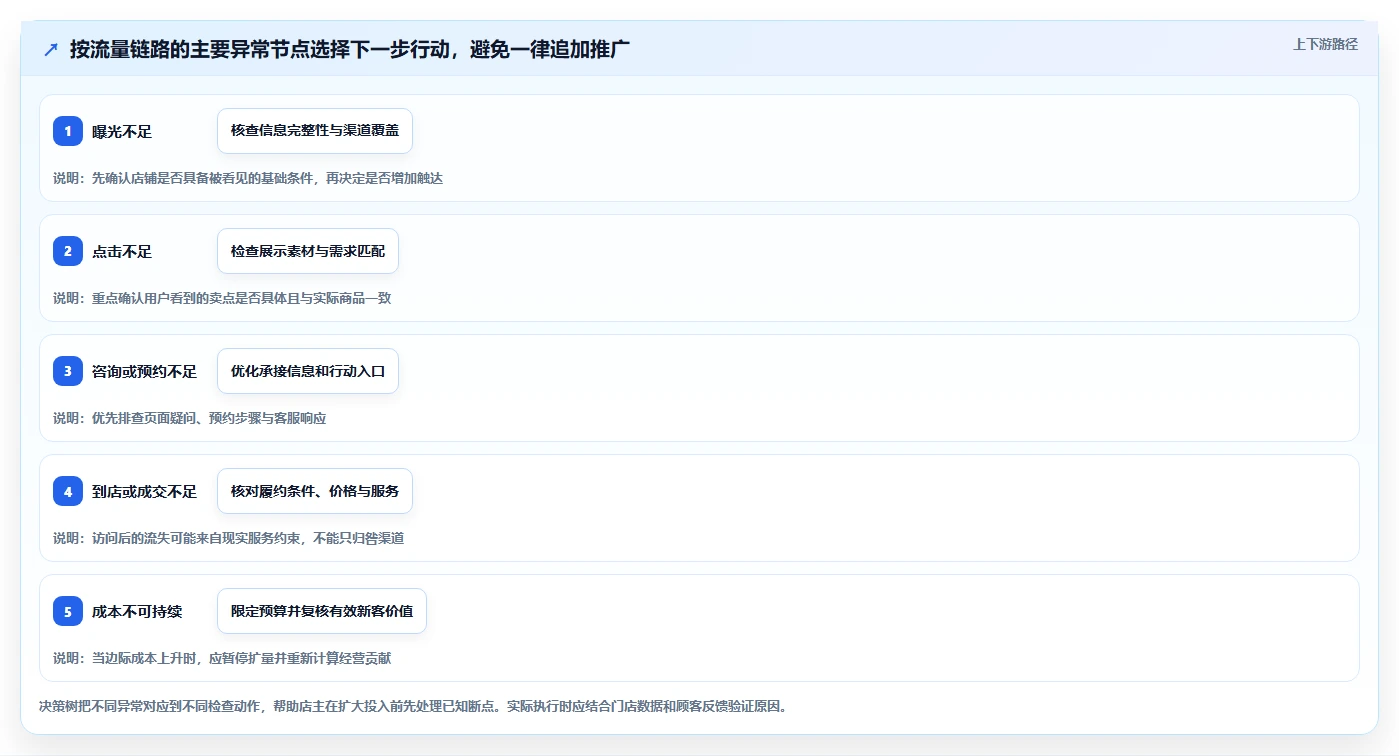Pick 限定预算并复核有效新客价值 action
Viewport: 1399px width, 756px height.
click(x=322, y=611)
